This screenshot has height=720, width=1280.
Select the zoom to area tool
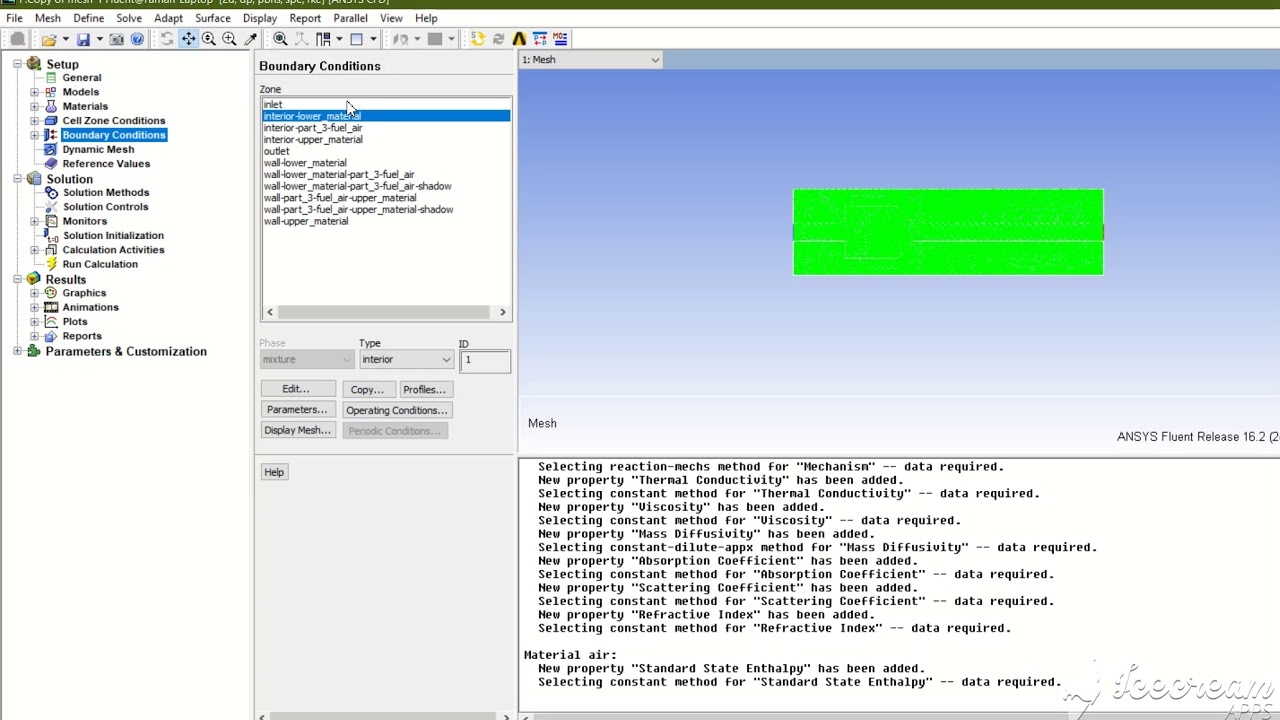[x=229, y=39]
